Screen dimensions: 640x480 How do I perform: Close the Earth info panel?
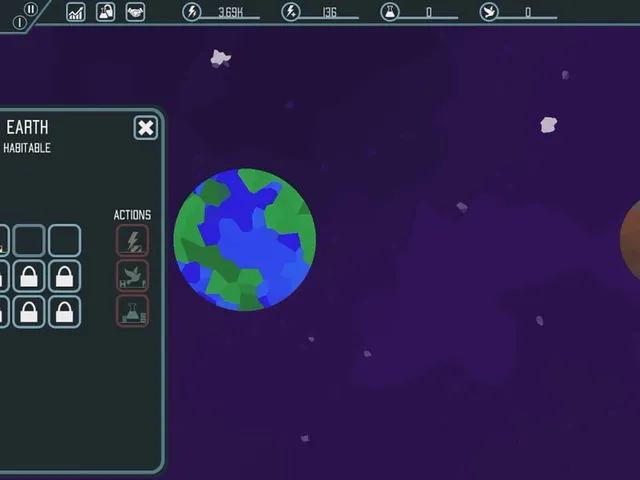click(146, 128)
